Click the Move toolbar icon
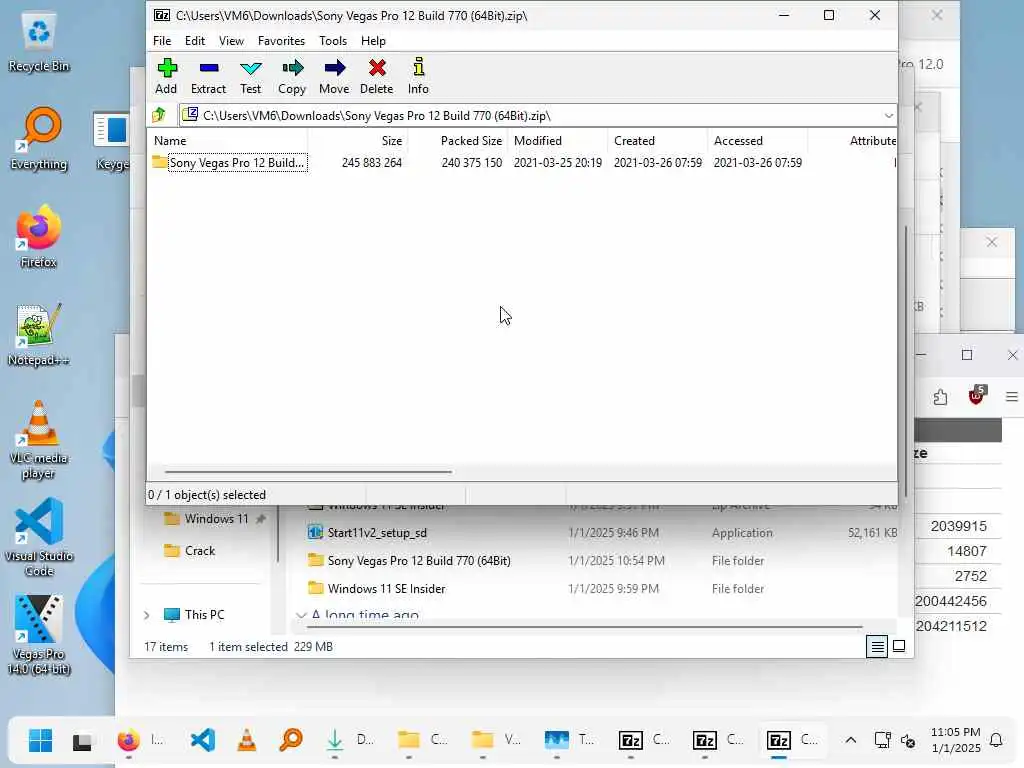The height and width of the screenshot is (768, 1024). 334,76
